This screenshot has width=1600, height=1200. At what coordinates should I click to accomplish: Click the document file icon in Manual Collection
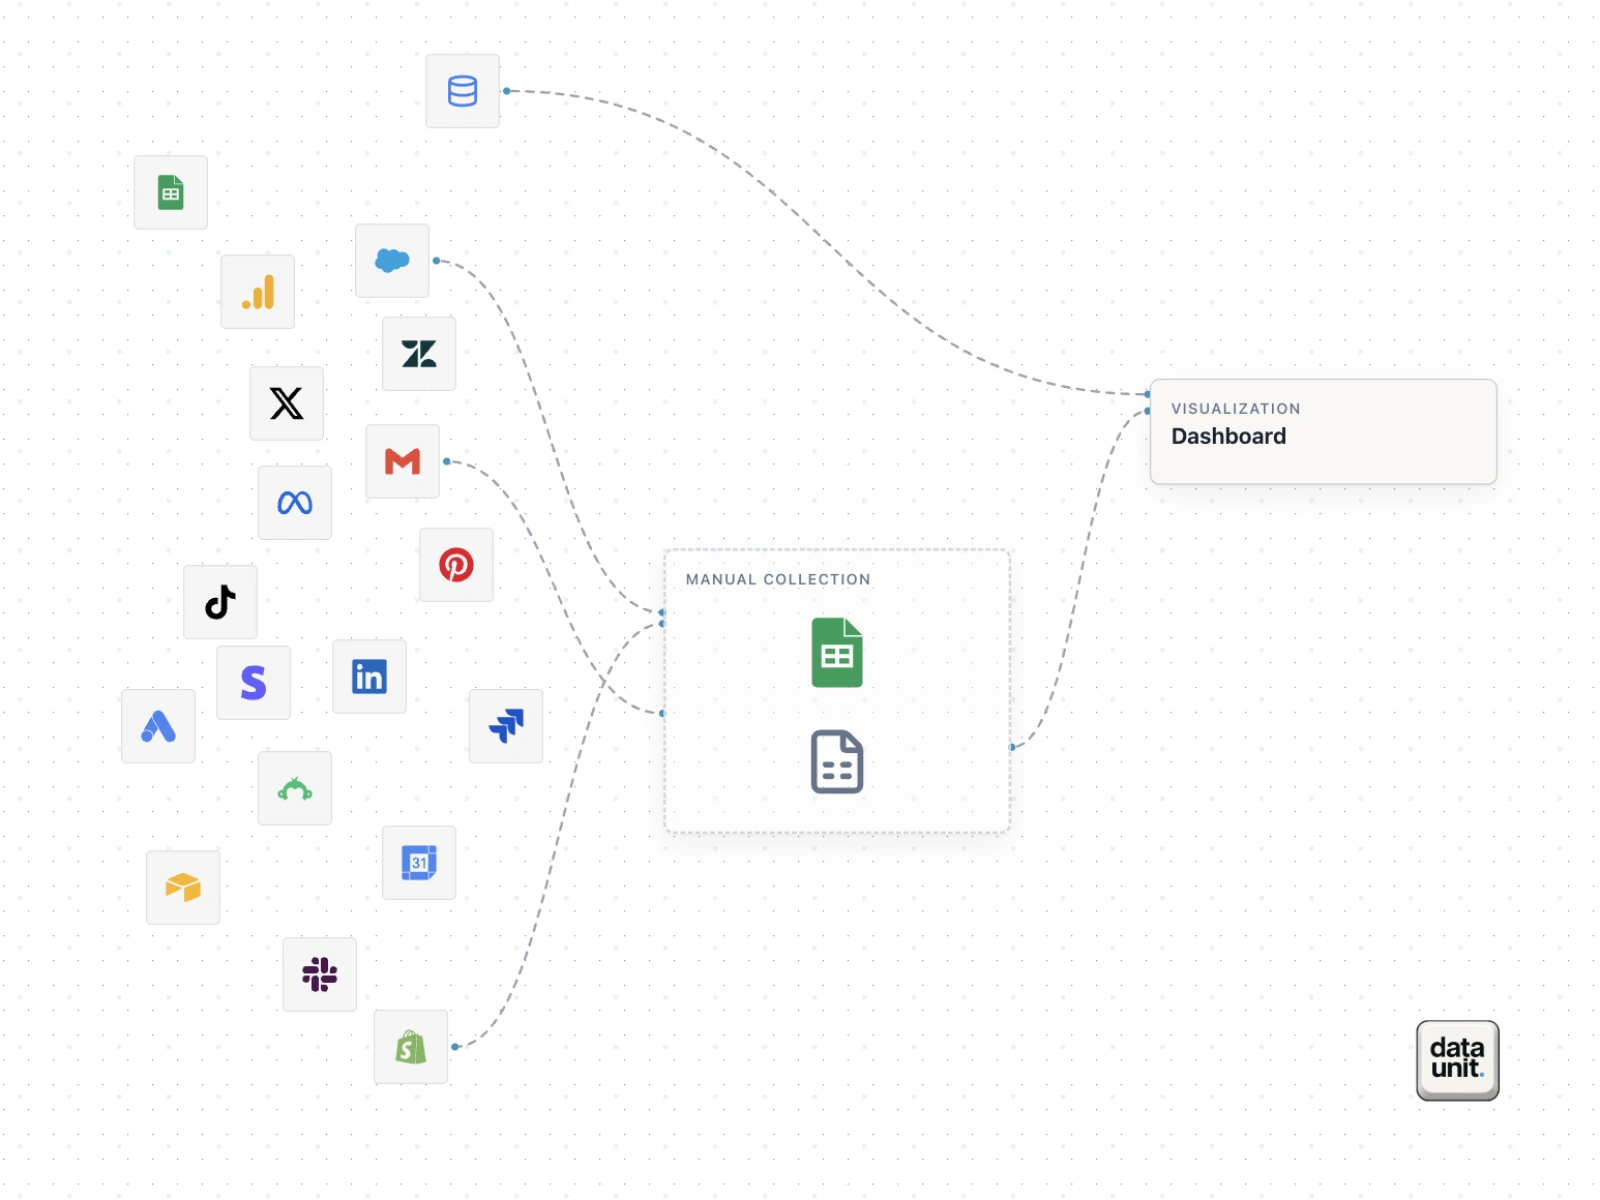click(837, 762)
